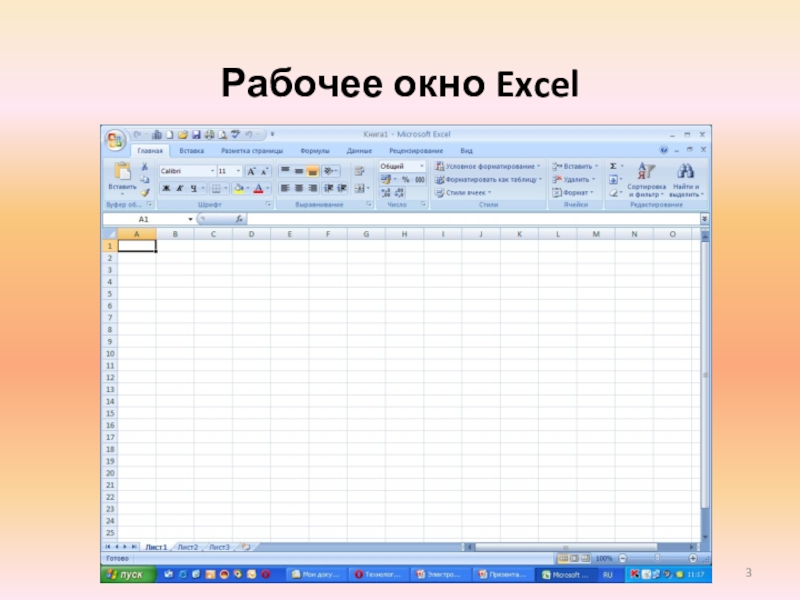
Task: Click the Sort and Filter (Сортировка и фильтр) icon
Action: click(646, 172)
